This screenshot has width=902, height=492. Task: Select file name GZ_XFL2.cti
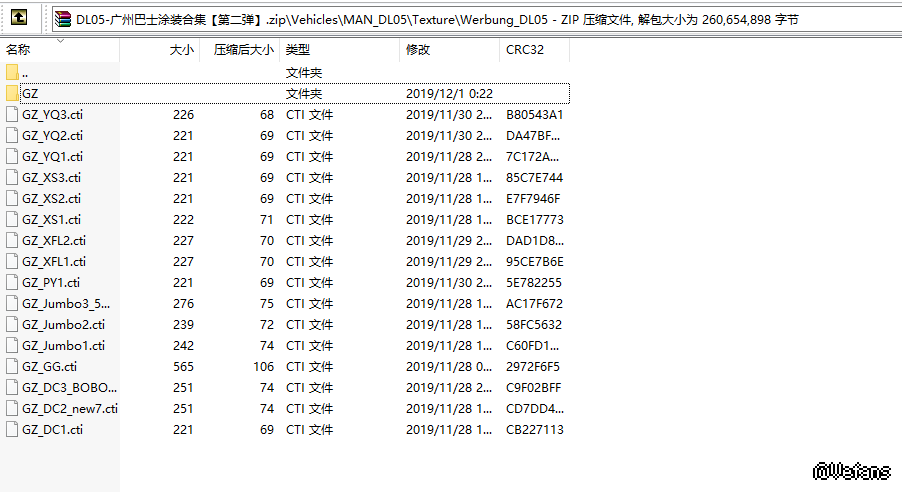tap(54, 241)
